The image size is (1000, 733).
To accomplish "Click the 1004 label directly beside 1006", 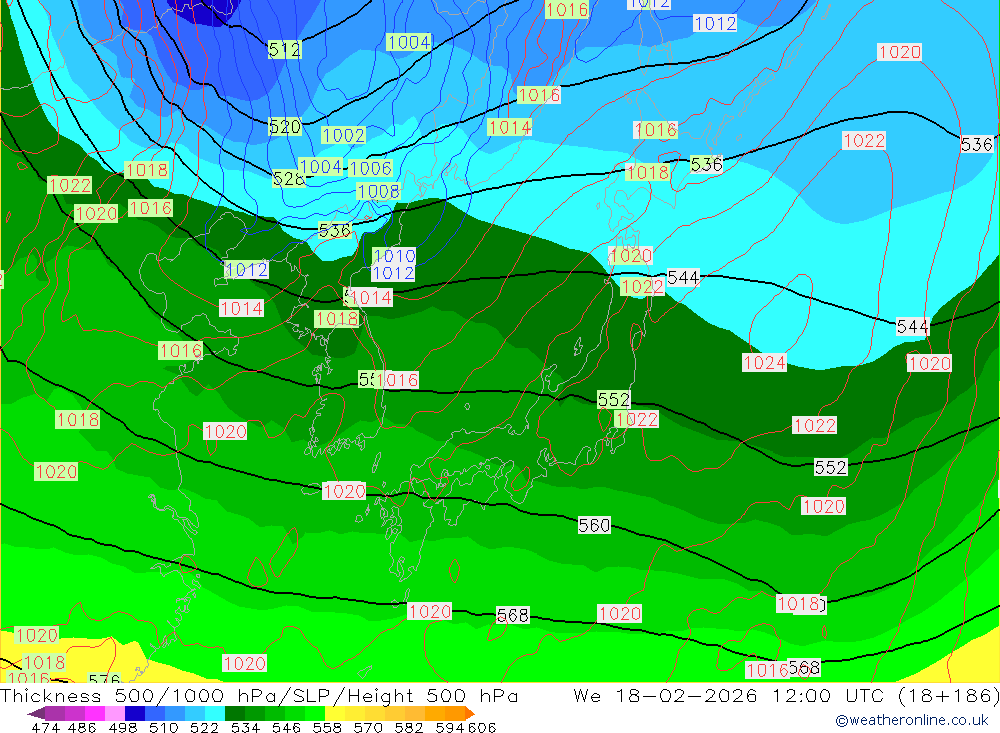I will (321, 167).
